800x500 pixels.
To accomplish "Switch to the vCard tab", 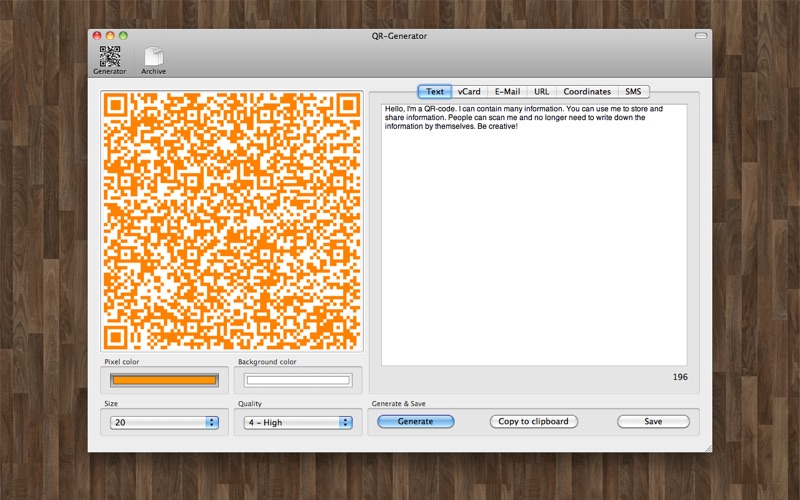I will 469,92.
